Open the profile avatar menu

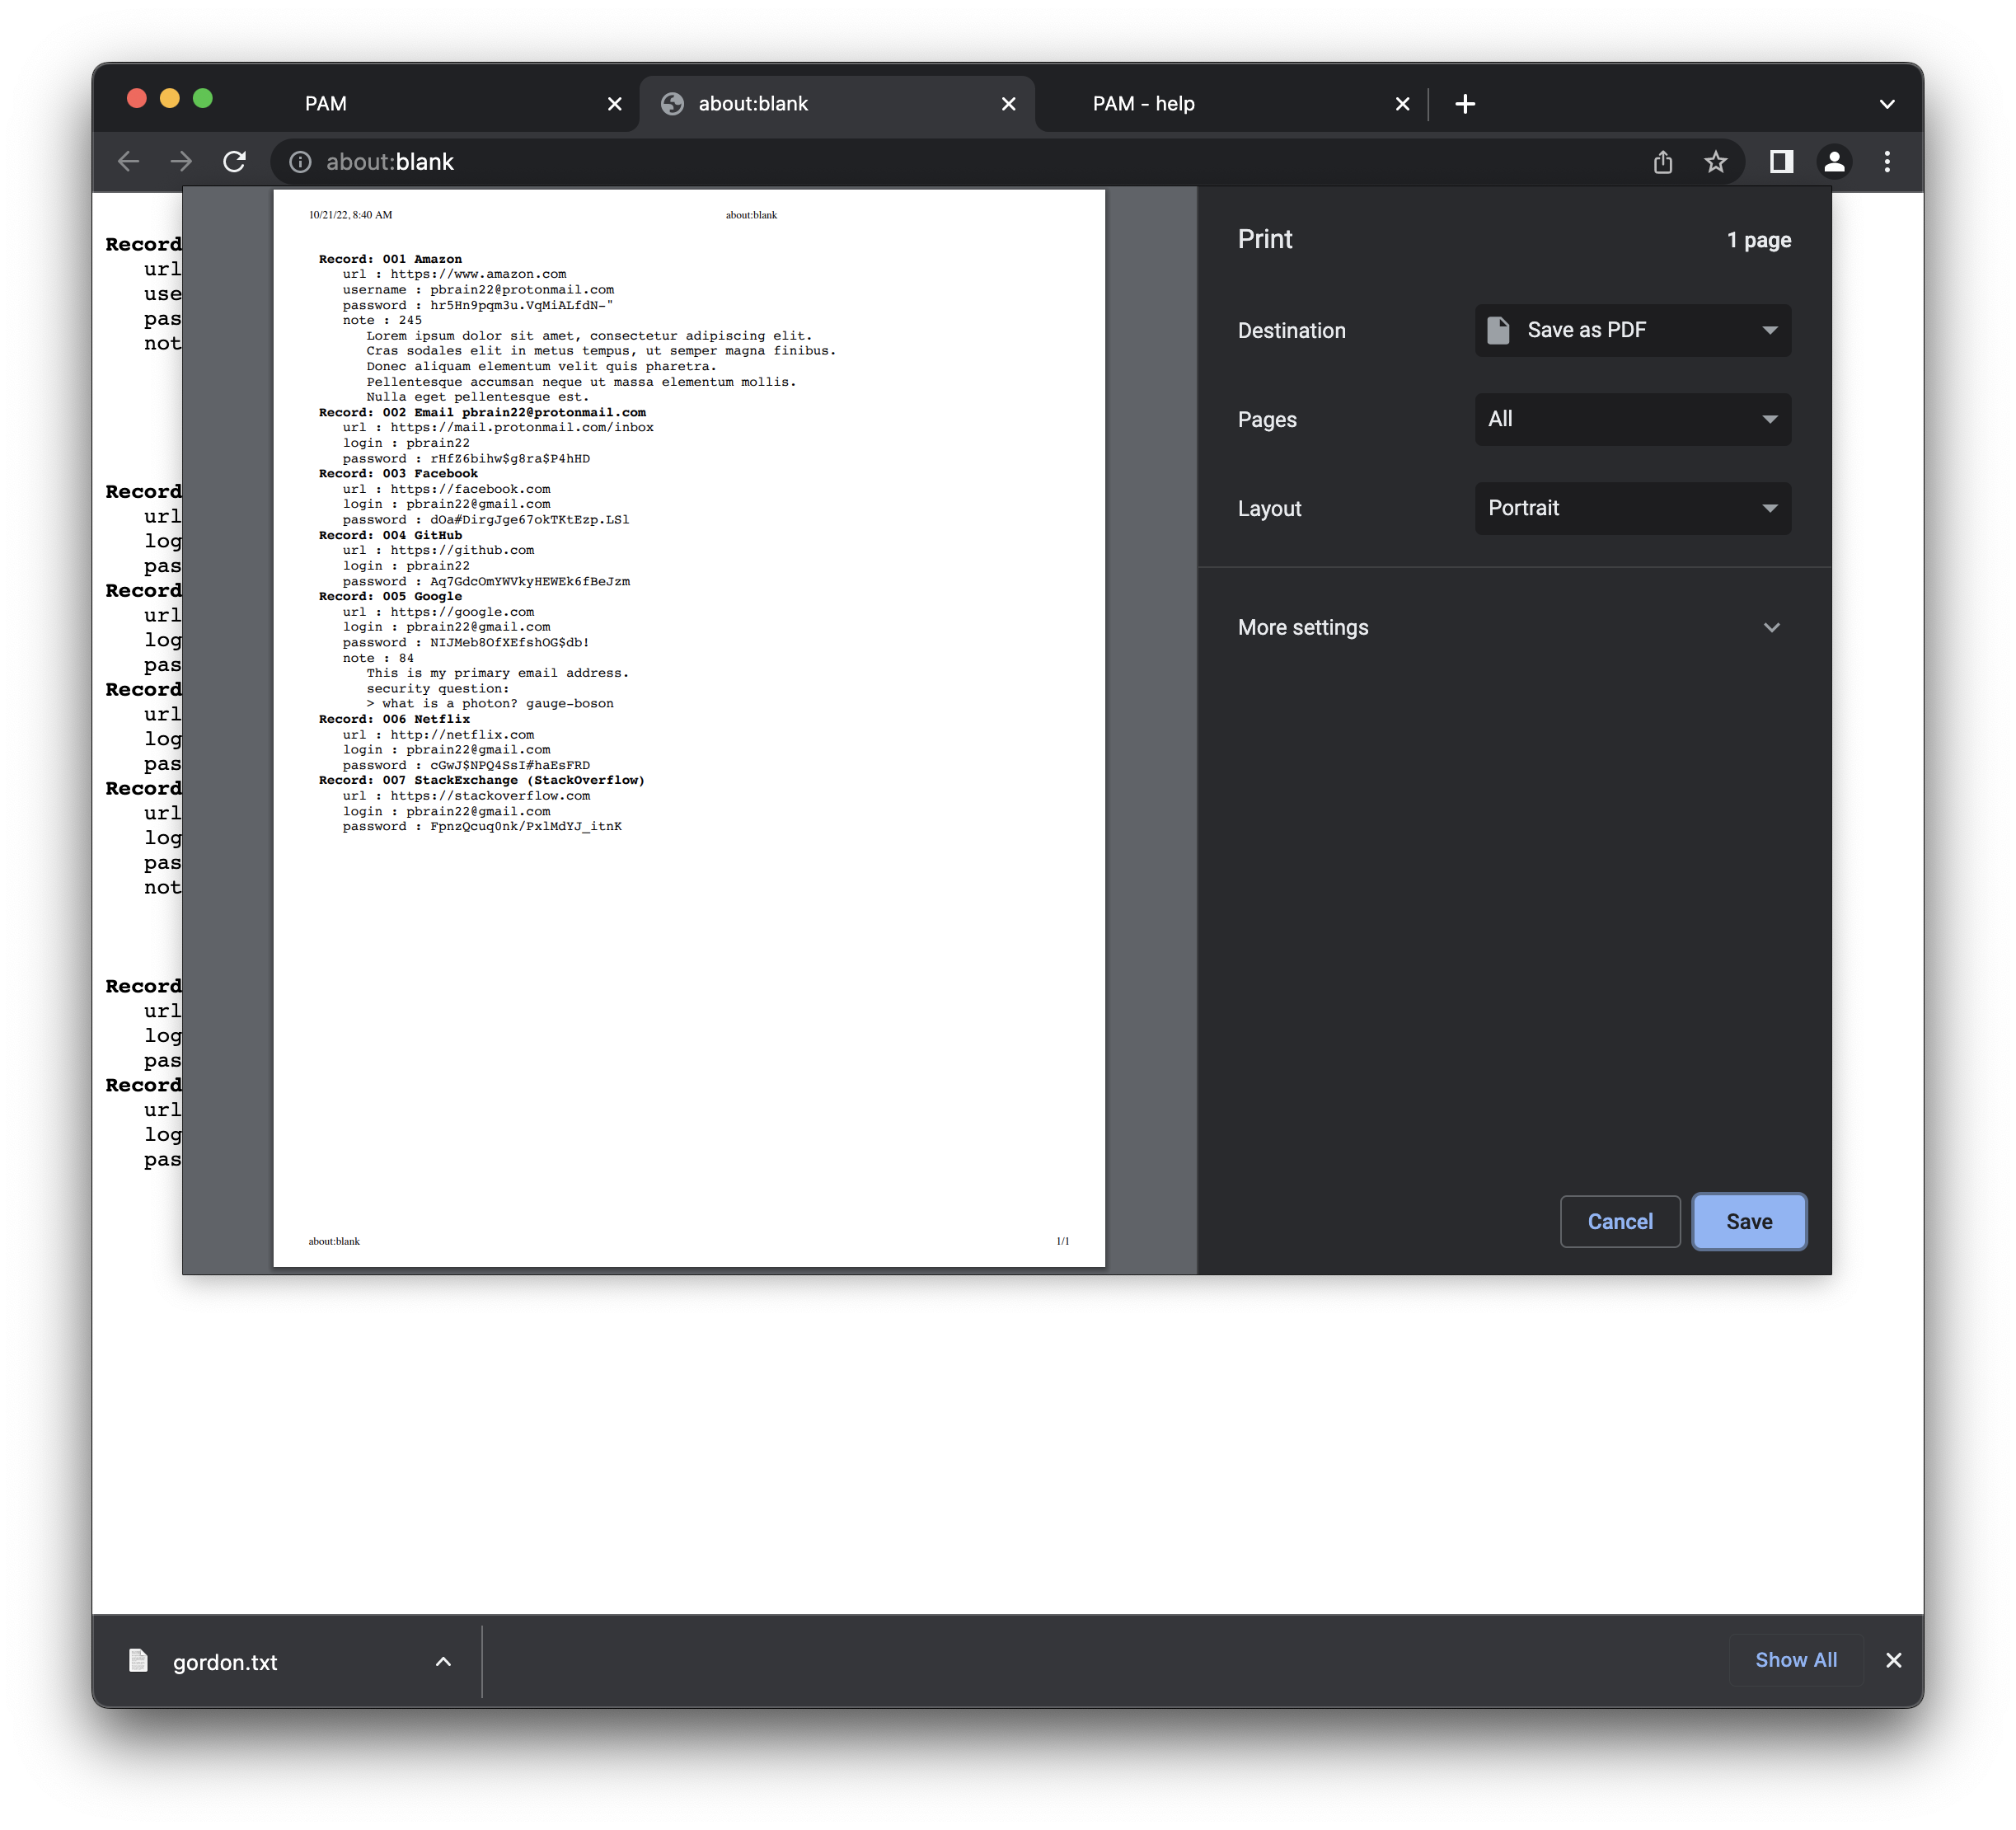point(1834,162)
